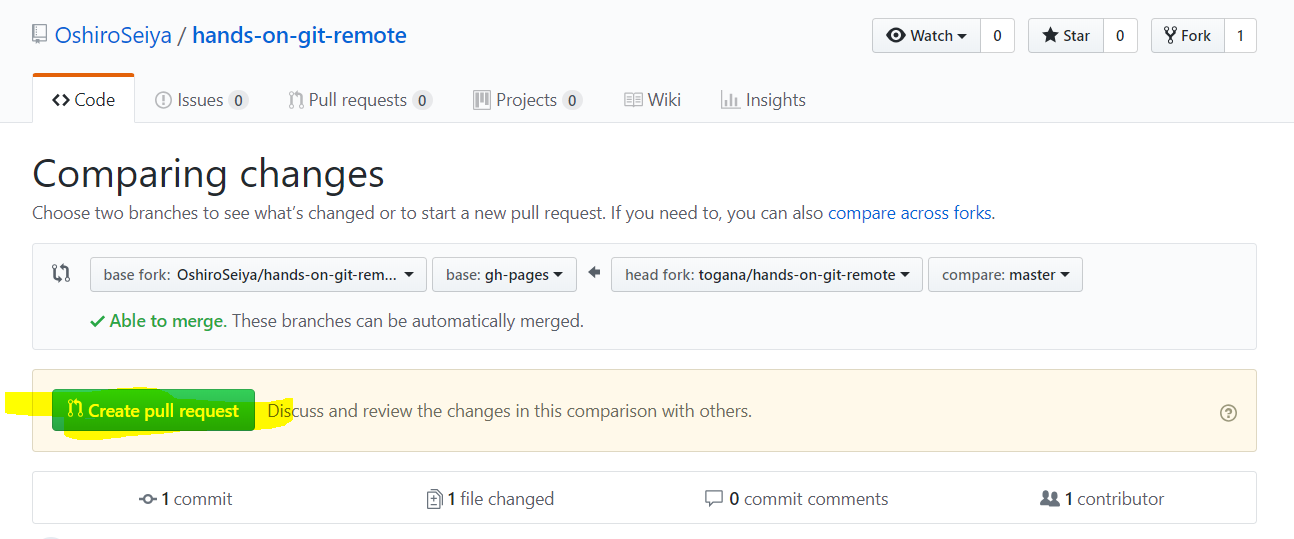
Task: Expand the base fork selector
Action: 258,274
